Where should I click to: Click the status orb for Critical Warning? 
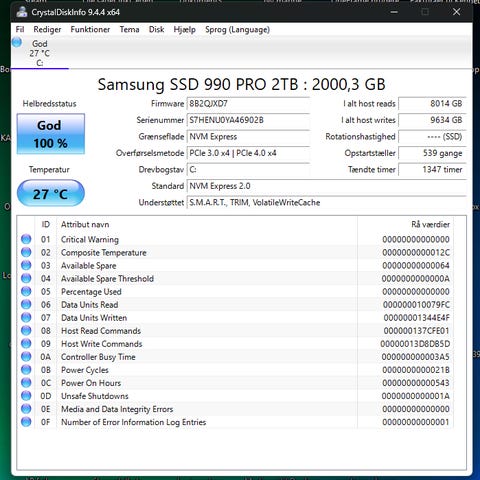26,239
